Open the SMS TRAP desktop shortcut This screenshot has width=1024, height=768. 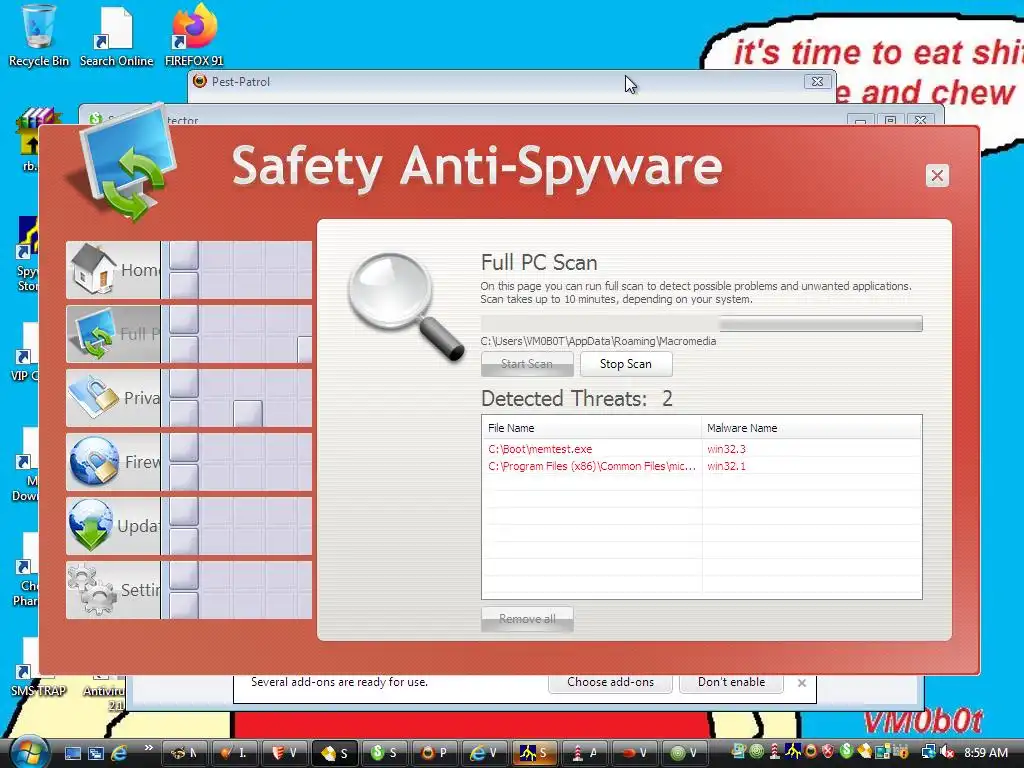(38, 666)
